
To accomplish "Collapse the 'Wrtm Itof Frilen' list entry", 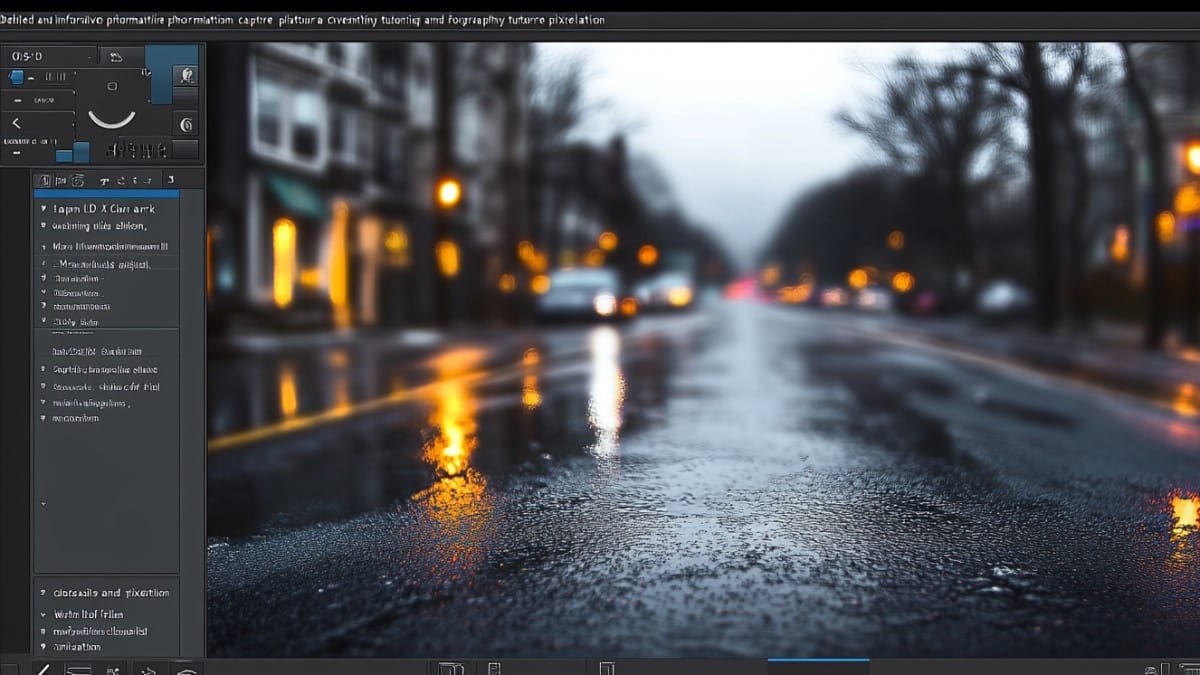I will [x=43, y=615].
